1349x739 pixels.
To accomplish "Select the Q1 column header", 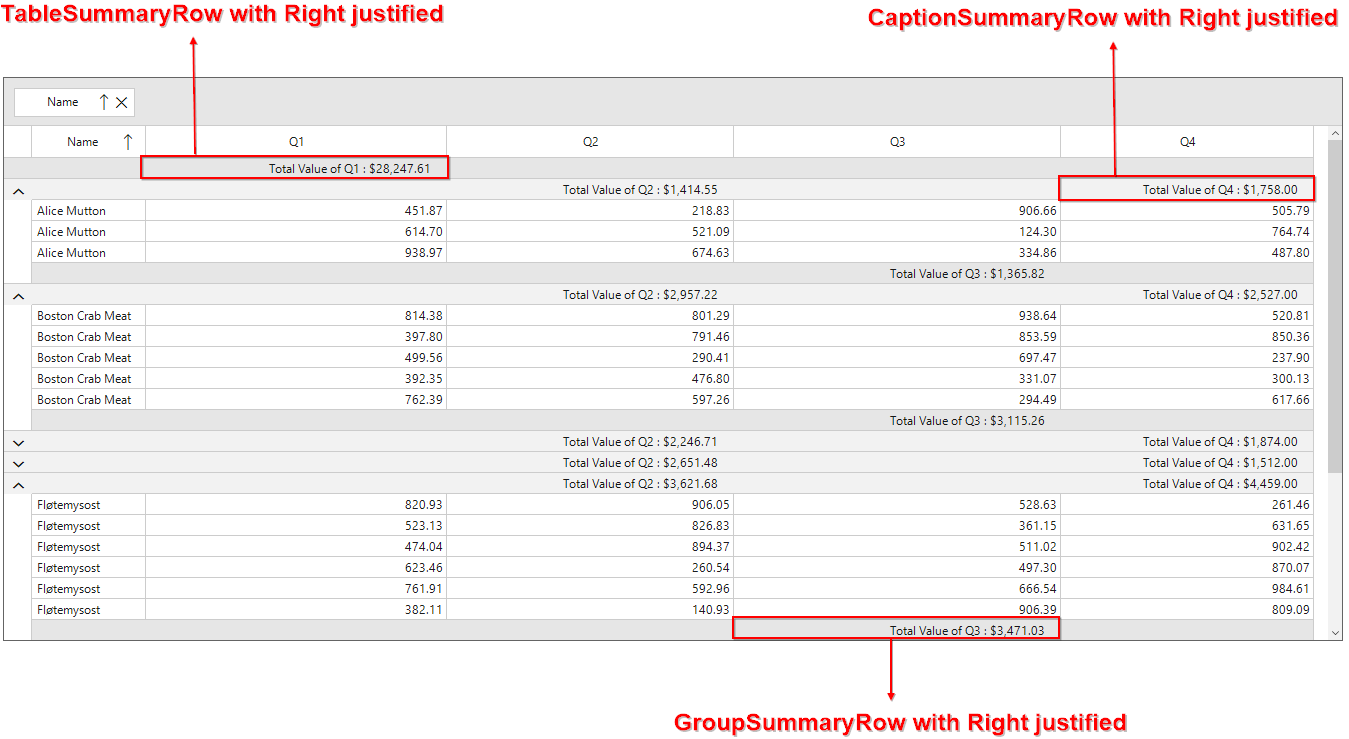I will 296,142.
